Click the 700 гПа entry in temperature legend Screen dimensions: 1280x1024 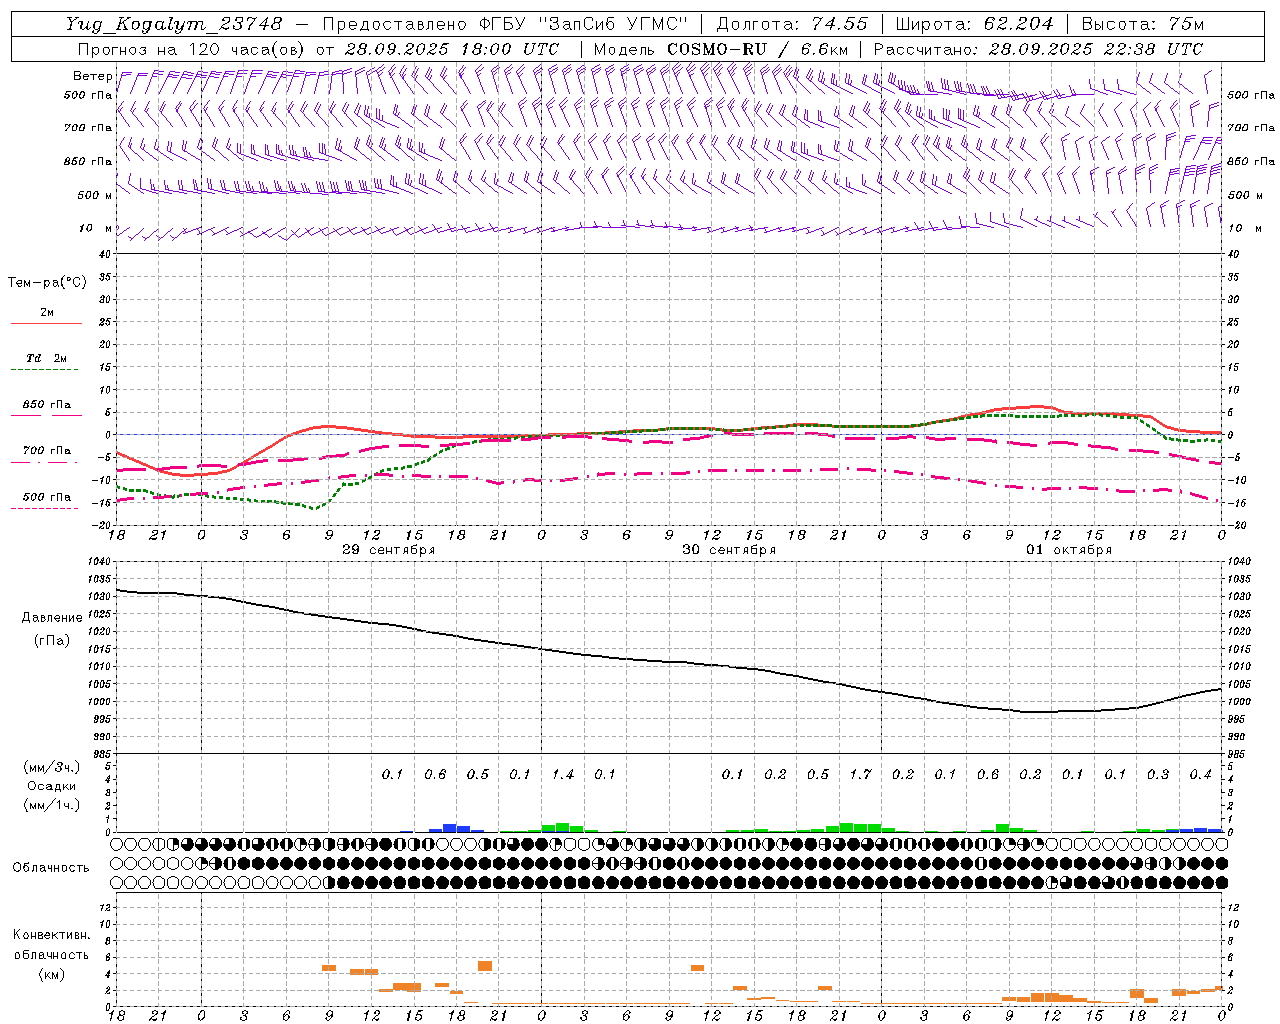(x=47, y=451)
